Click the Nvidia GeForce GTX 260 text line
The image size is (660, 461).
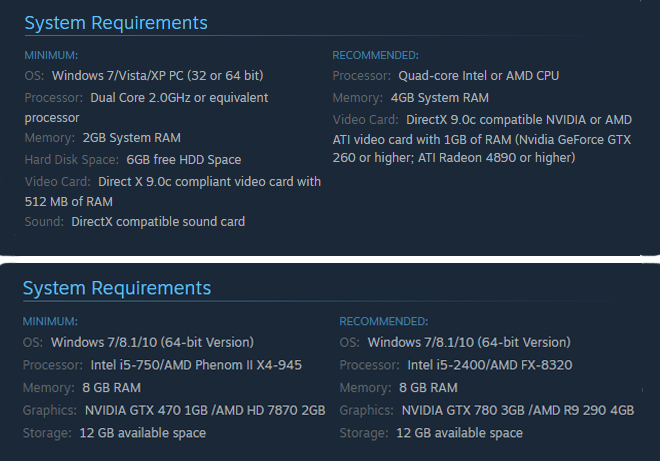click(482, 140)
